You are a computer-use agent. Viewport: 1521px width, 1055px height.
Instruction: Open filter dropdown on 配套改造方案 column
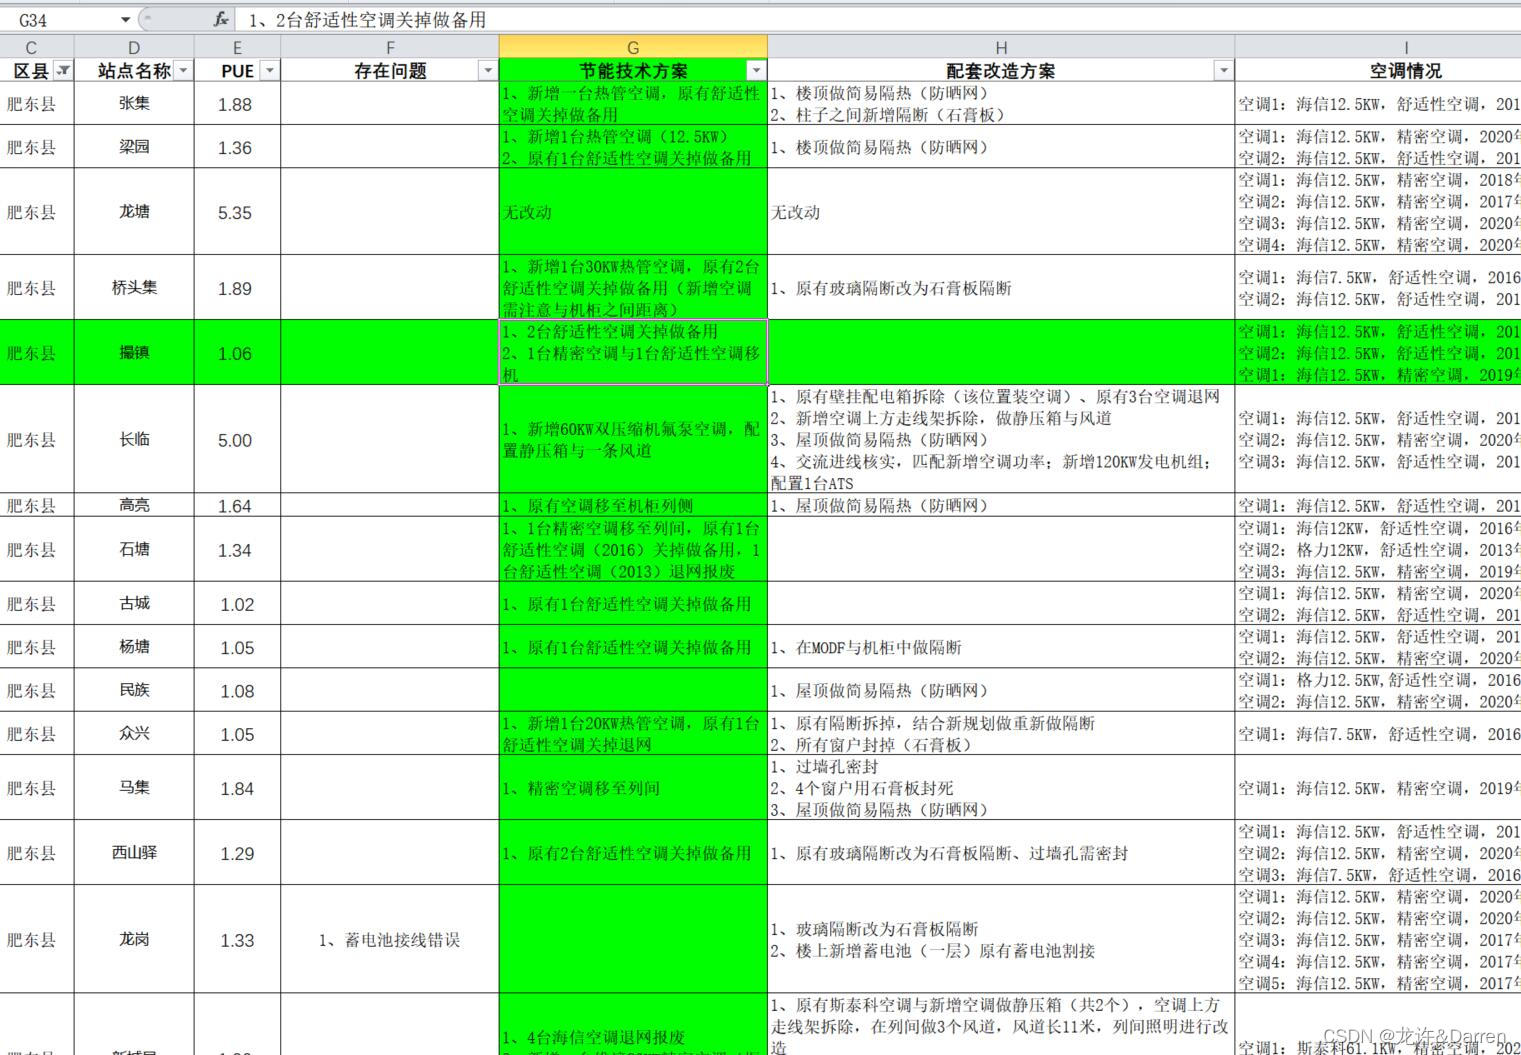[1224, 71]
